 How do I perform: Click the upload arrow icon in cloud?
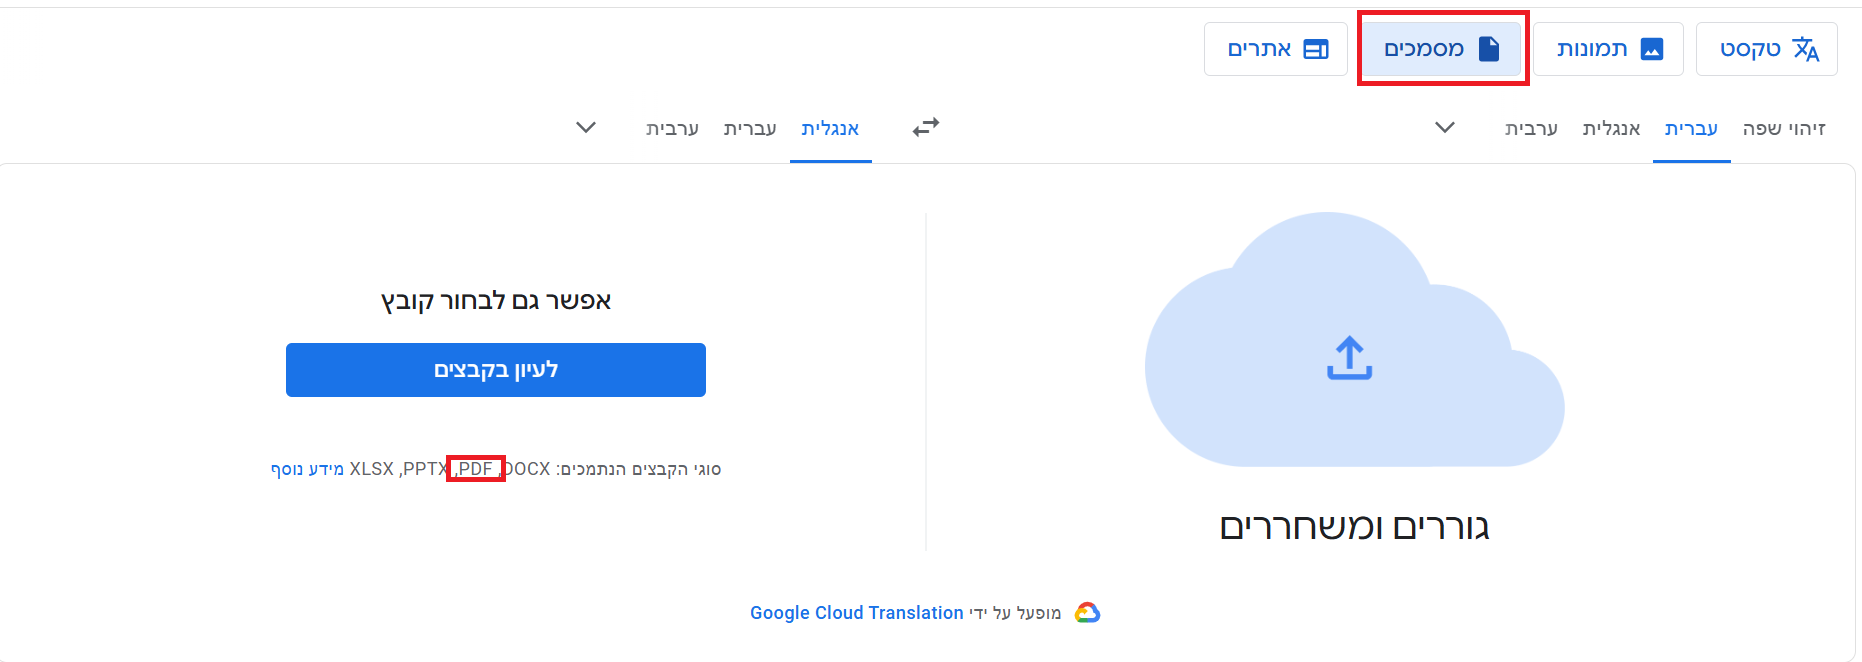tap(1349, 358)
